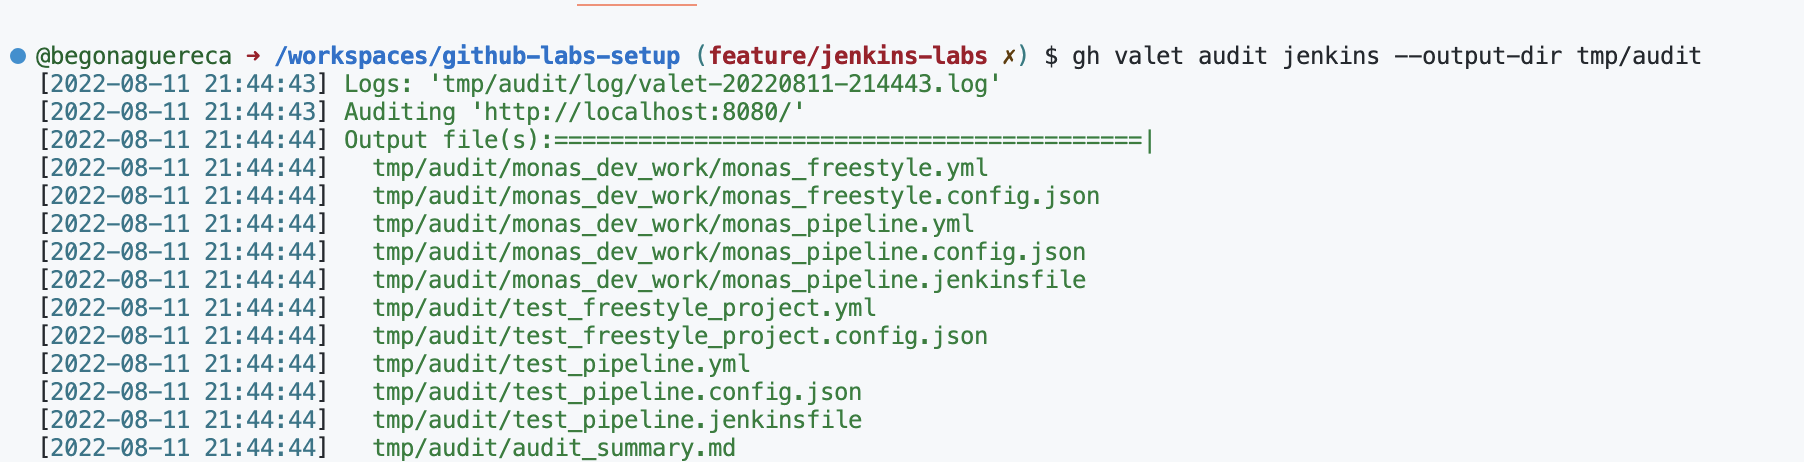Open test_pipeline.yml file path
Image resolution: width=1804 pixels, height=462 pixels.
561,364
